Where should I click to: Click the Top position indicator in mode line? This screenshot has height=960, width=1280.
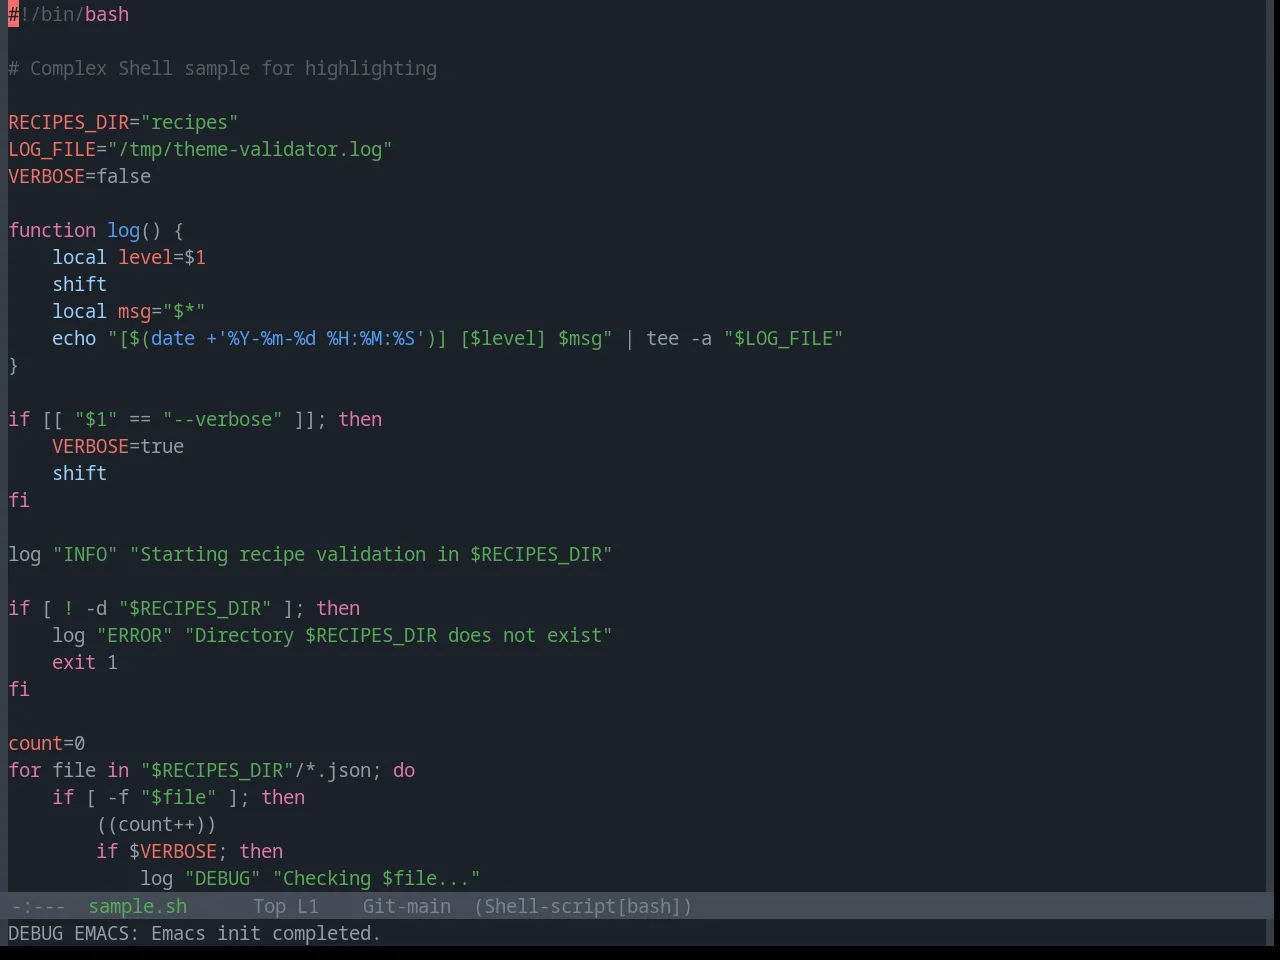pos(269,906)
